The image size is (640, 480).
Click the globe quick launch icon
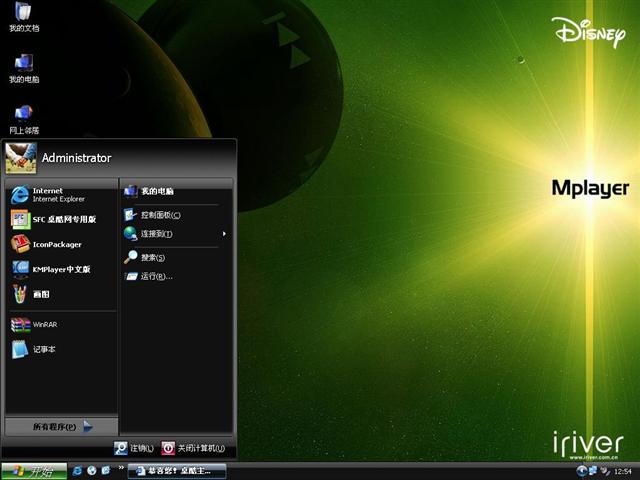tap(91, 471)
